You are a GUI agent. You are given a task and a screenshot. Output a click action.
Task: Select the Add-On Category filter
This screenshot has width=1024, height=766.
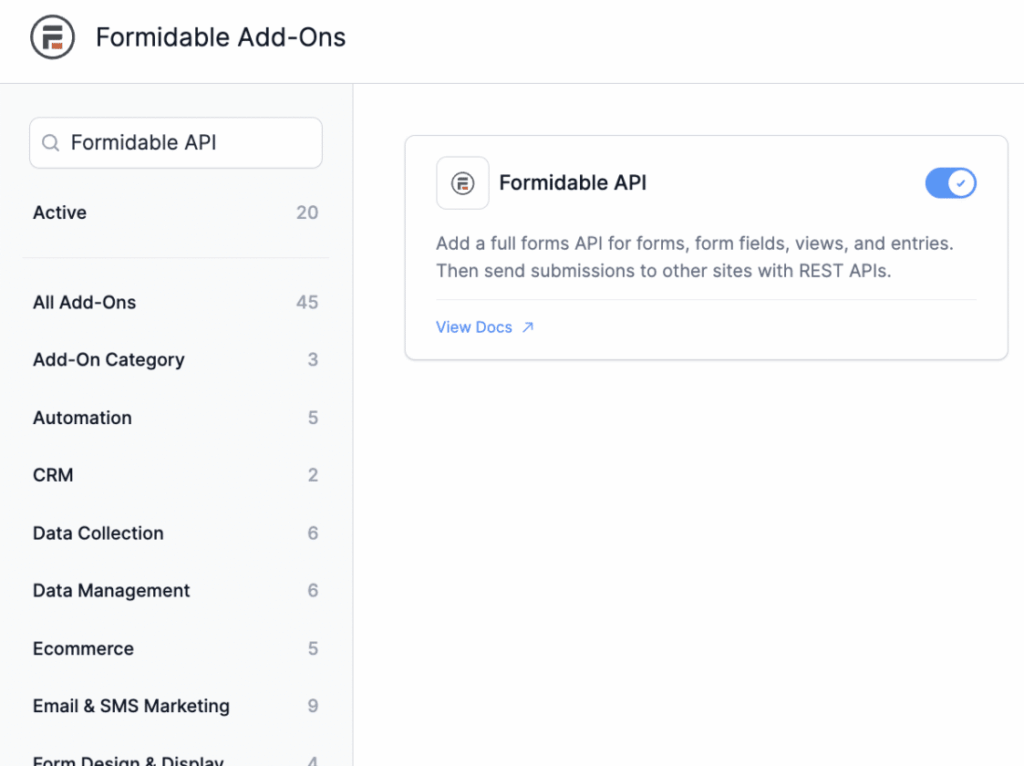[176, 360]
